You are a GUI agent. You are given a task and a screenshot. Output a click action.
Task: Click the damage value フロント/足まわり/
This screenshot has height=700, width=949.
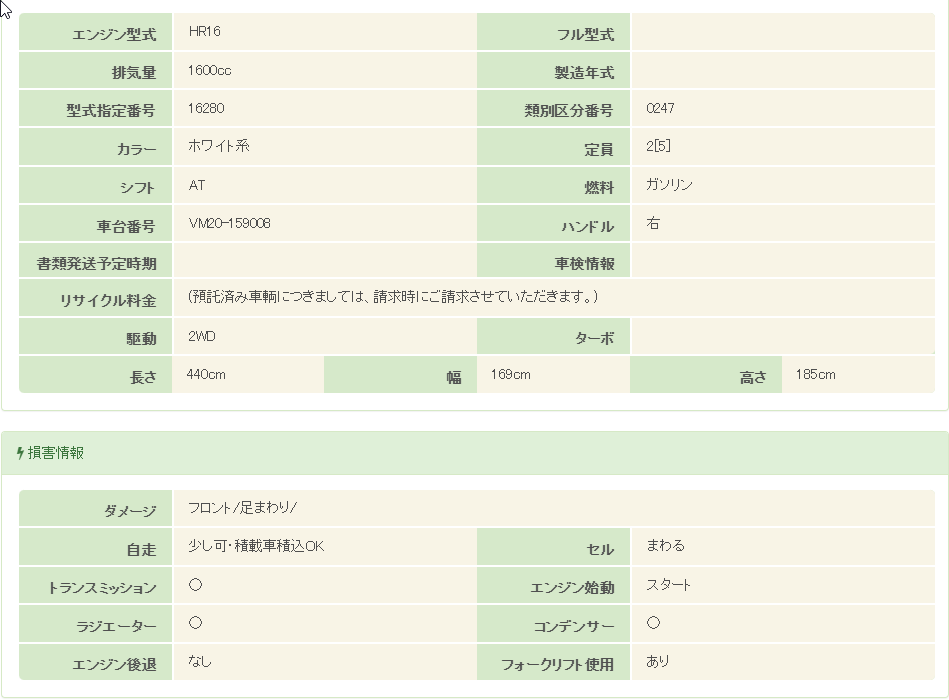click(x=242, y=508)
